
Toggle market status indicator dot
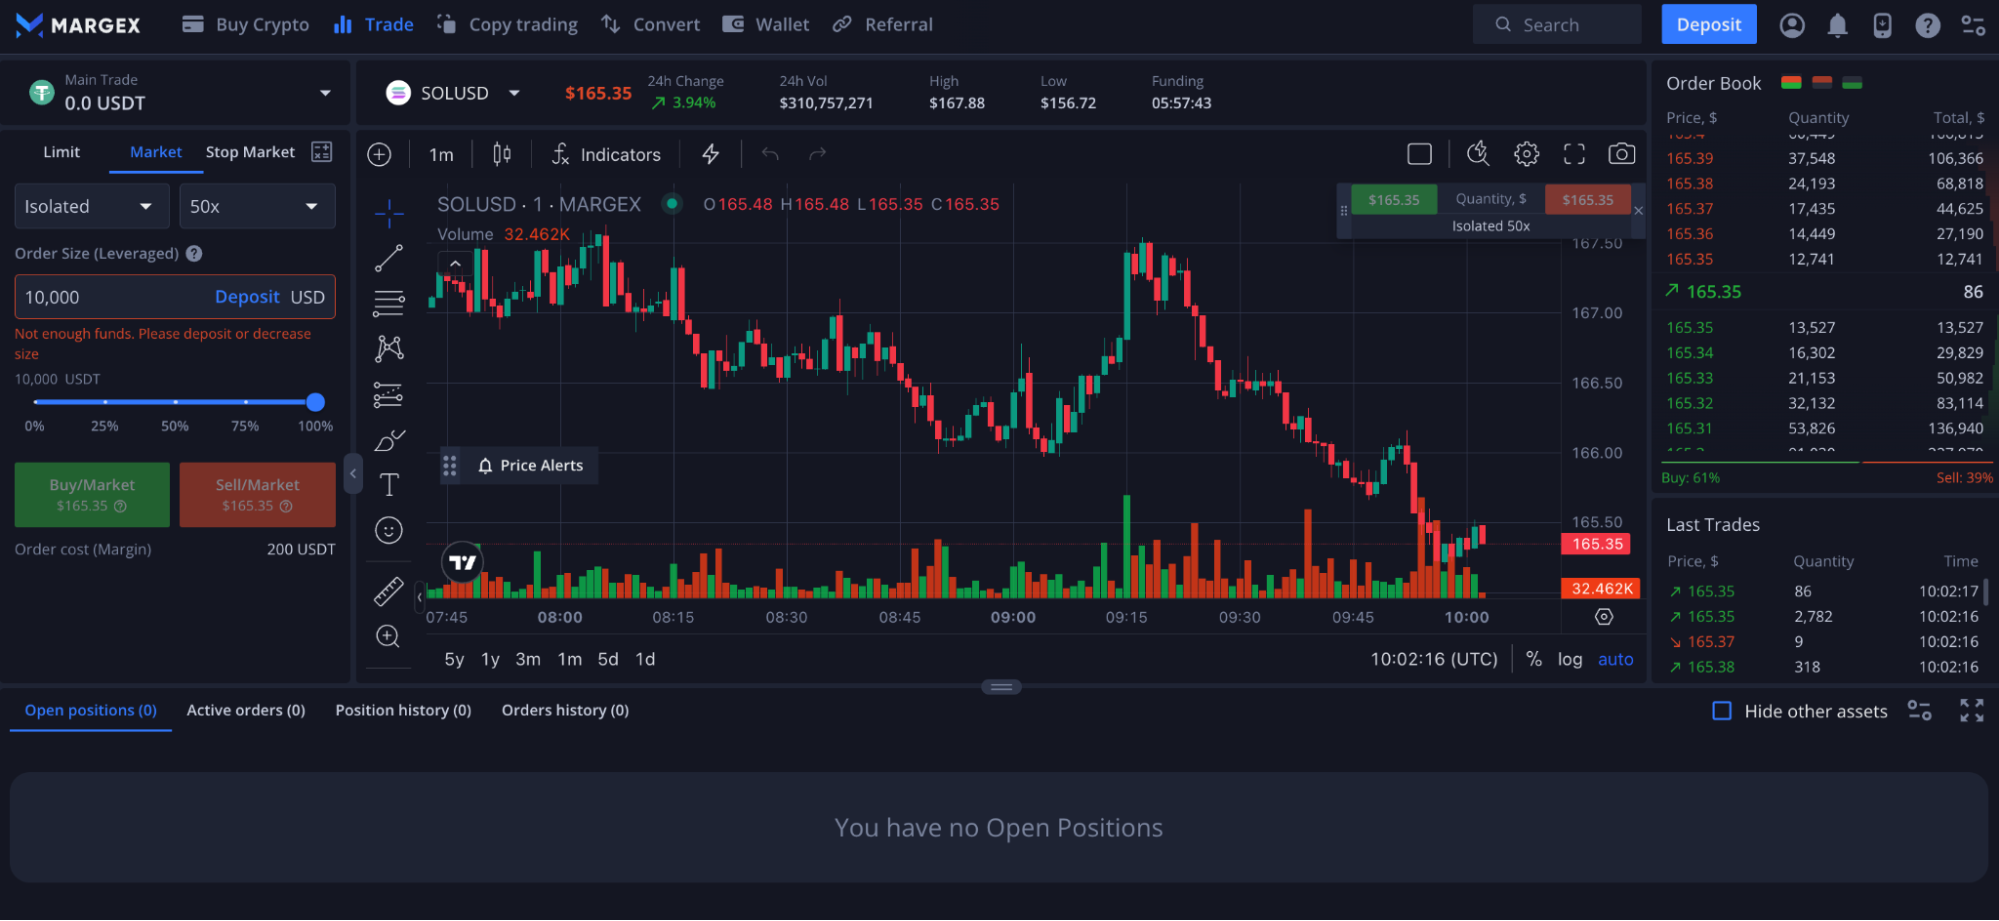coord(673,204)
